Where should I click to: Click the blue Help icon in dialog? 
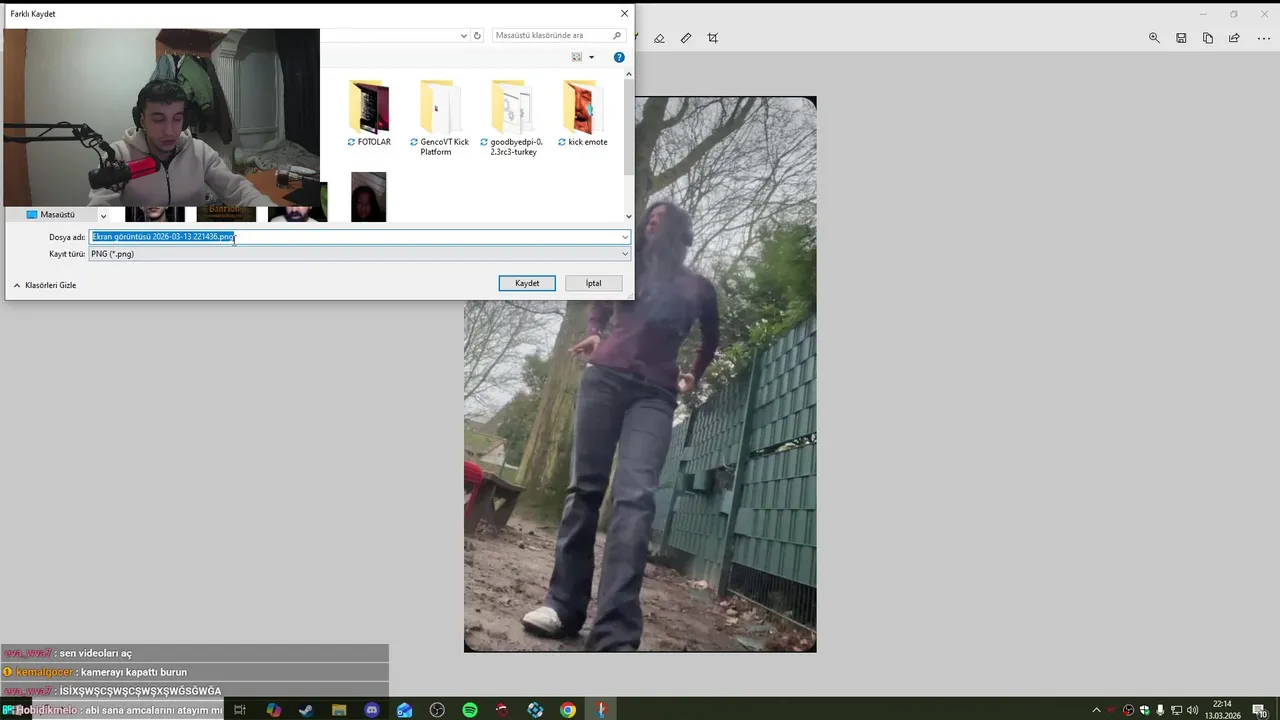pos(619,57)
